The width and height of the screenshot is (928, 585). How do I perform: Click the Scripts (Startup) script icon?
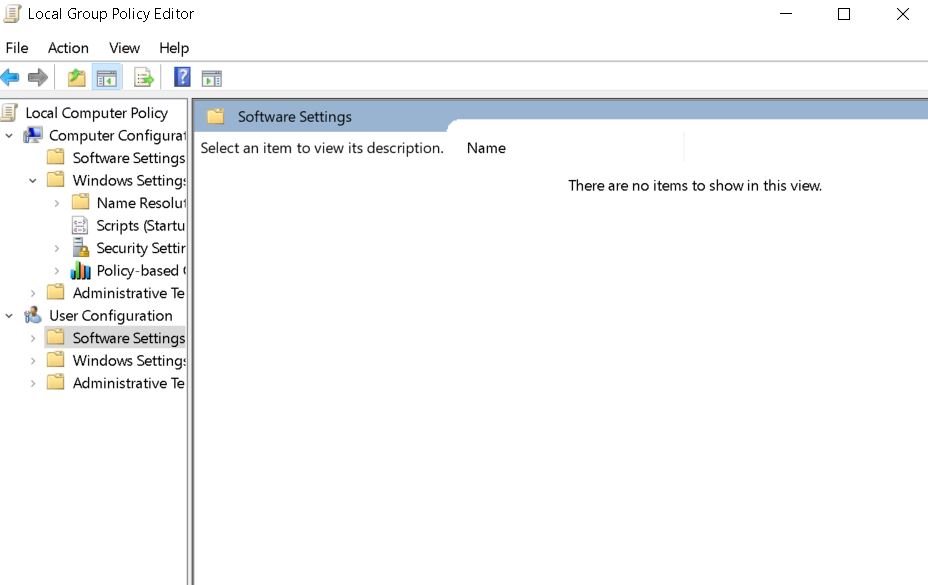[80, 225]
